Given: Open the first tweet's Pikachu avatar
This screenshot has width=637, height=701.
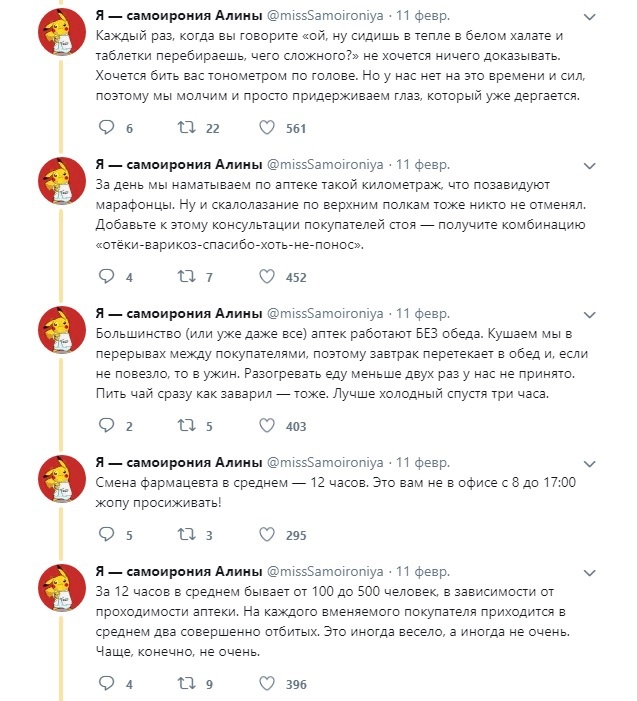Looking at the screenshot, I should [60, 37].
